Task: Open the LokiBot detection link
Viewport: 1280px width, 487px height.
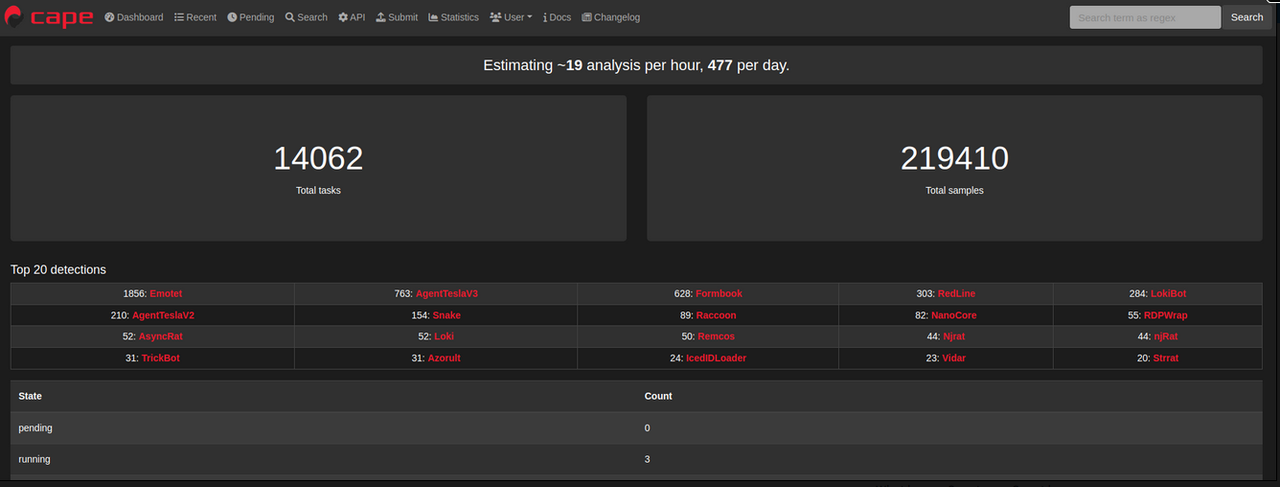Action: tap(1169, 294)
